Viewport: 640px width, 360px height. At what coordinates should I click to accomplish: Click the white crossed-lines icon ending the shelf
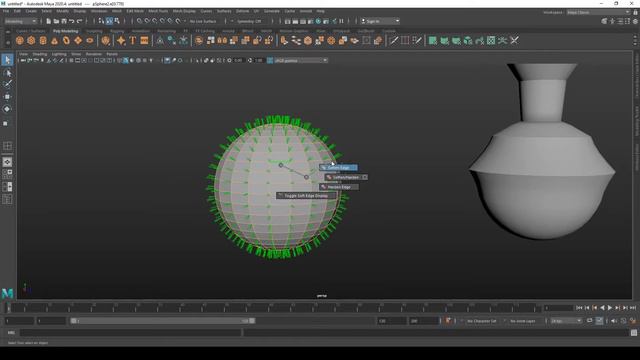point(514,40)
